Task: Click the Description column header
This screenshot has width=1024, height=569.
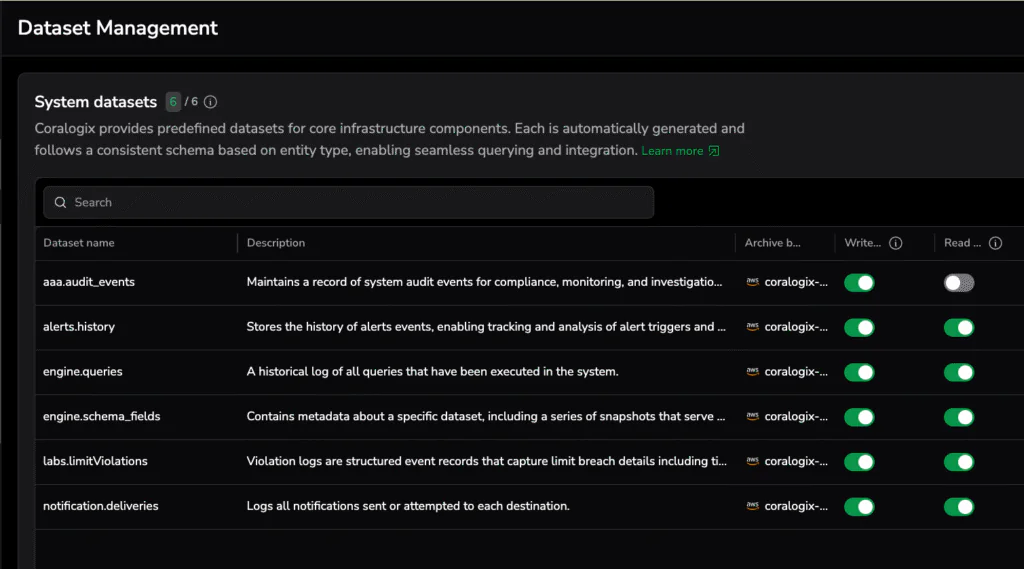Action: [x=276, y=243]
